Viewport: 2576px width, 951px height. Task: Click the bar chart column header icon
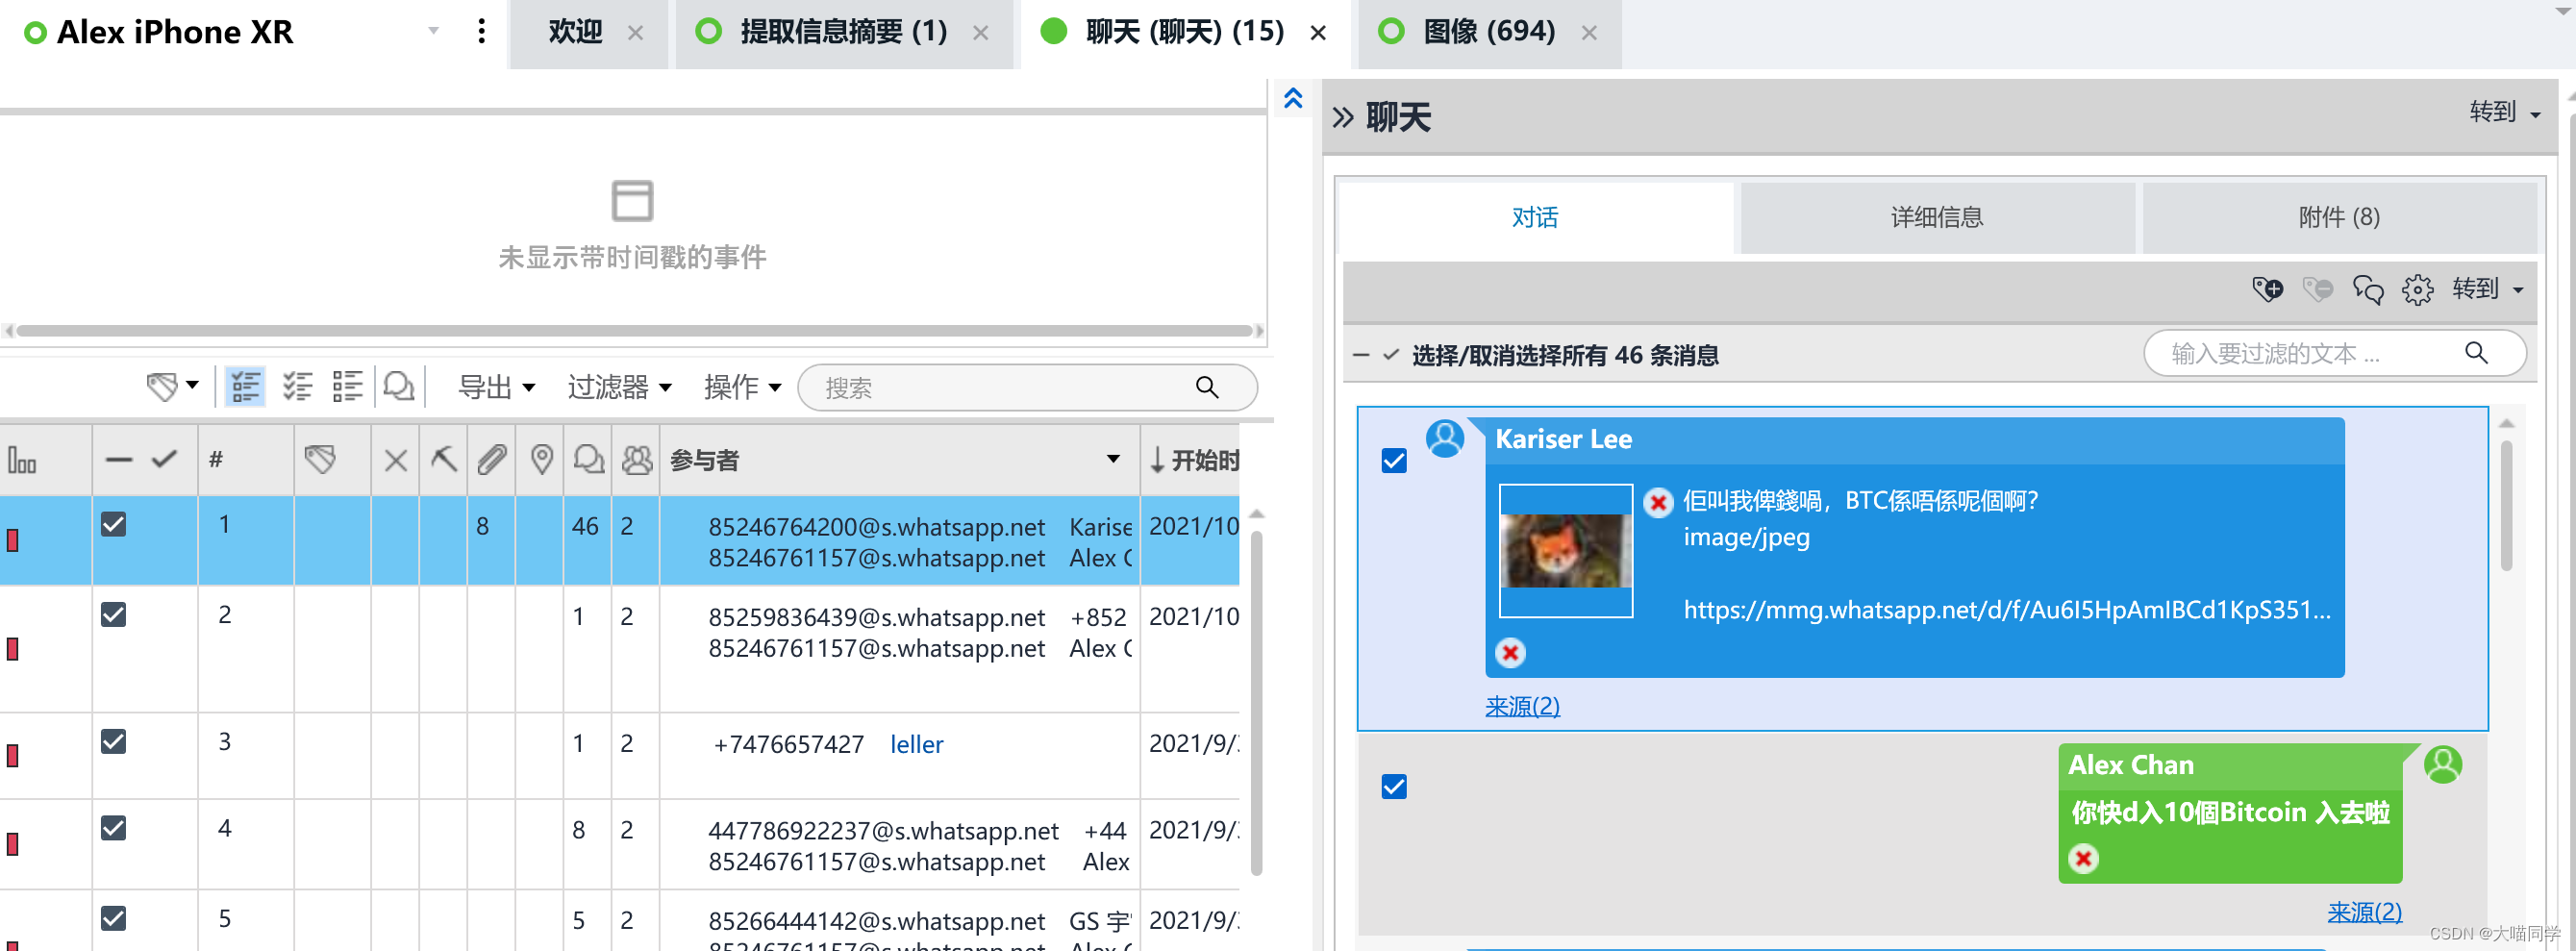(x=22, y=460)
